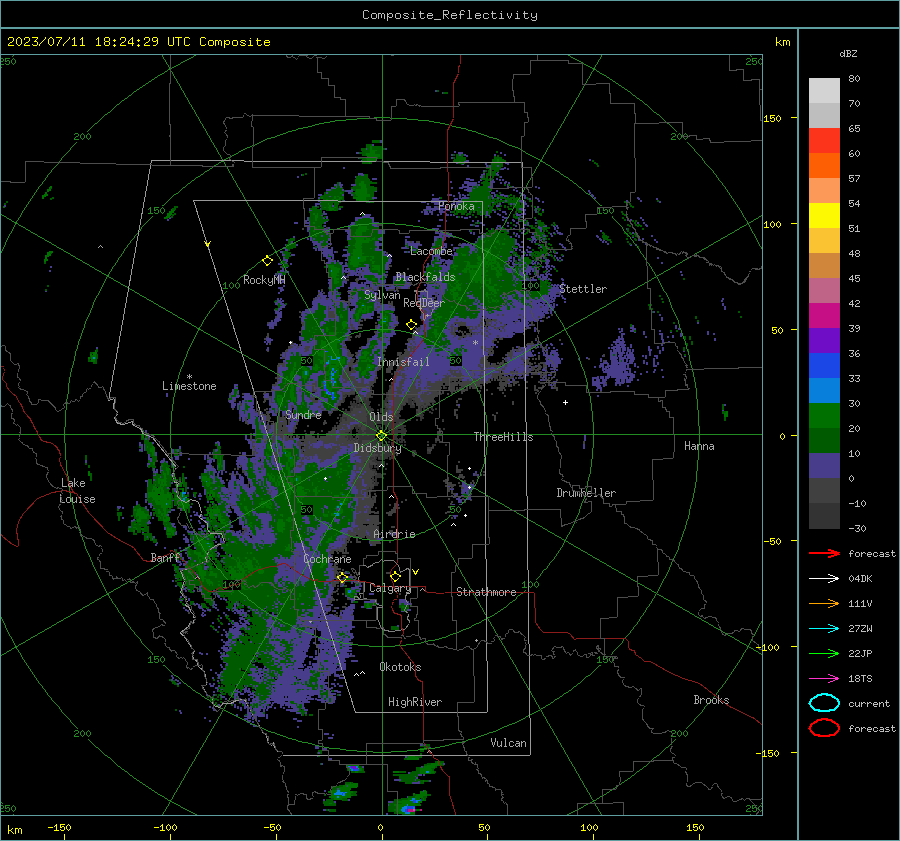Select the gold 48–51 dBZ swatch
This screenshot has width=900, height=841.
pyautogui.click(x=824, y=241)
